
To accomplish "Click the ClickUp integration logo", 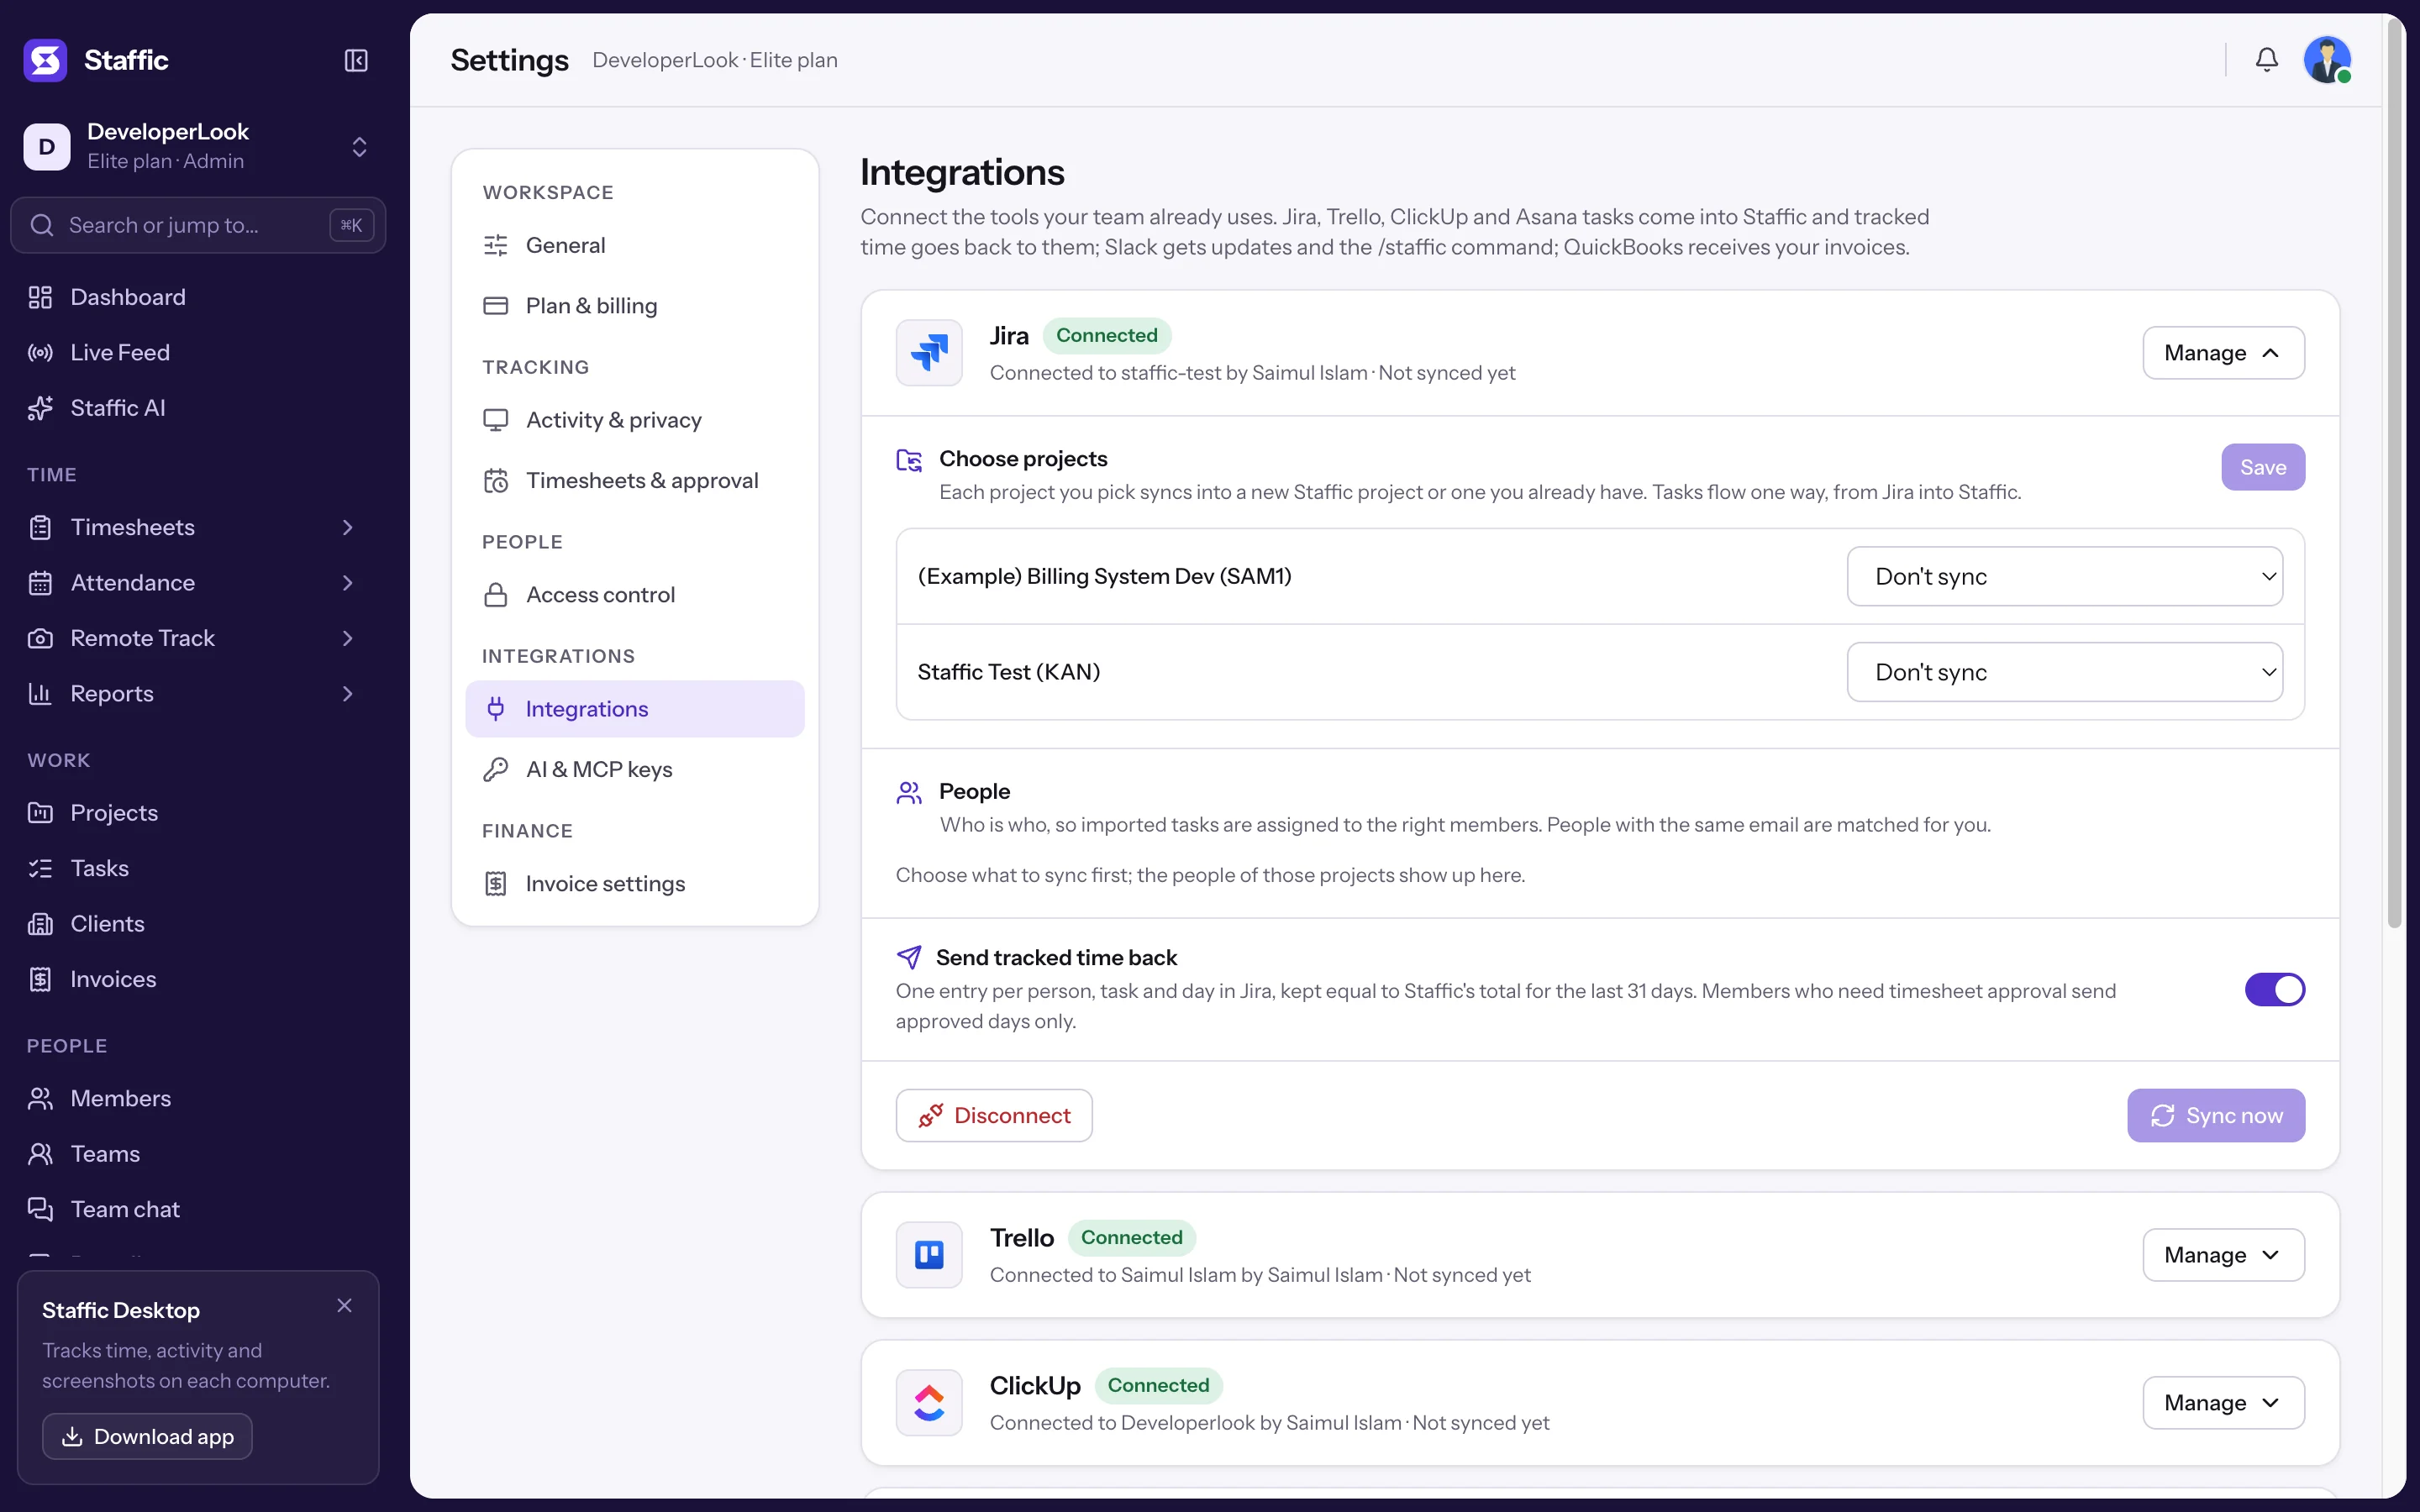I will point(929,1403).
